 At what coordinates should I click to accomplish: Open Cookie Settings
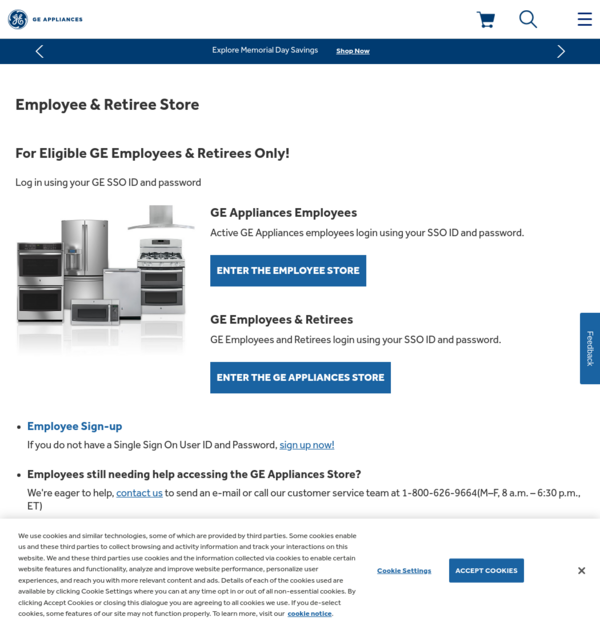404,571
